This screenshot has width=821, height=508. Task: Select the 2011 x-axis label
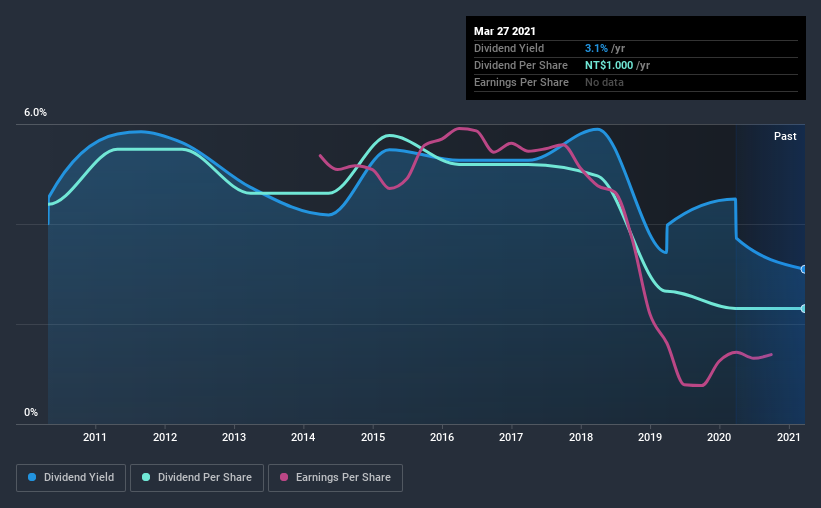point(95,437)
